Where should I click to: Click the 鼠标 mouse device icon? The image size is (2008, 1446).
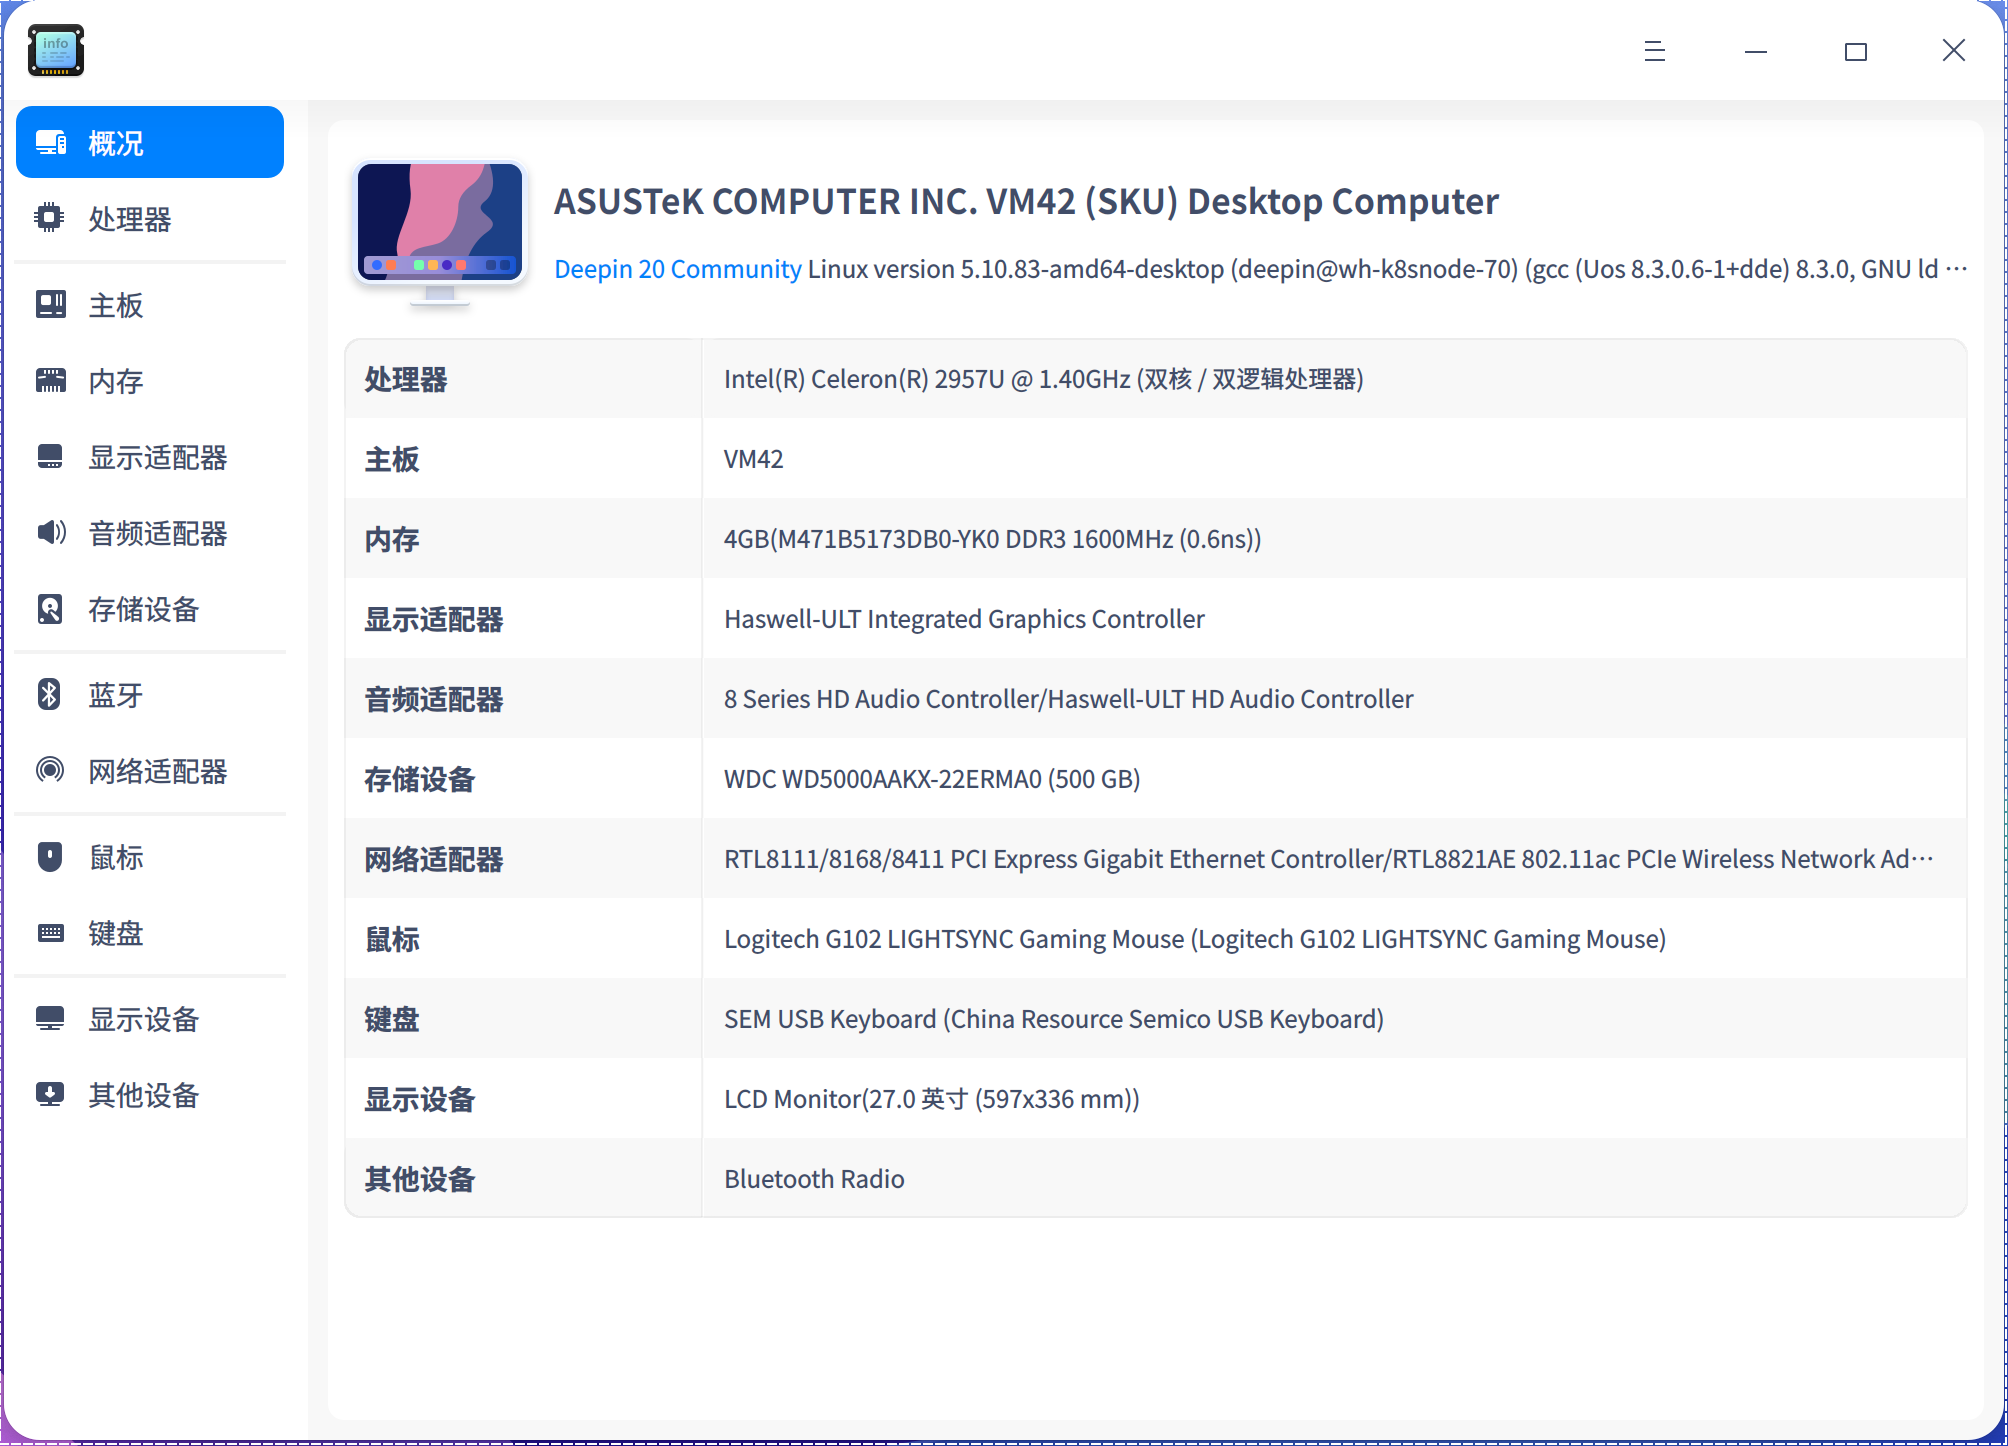coord(50,857)
